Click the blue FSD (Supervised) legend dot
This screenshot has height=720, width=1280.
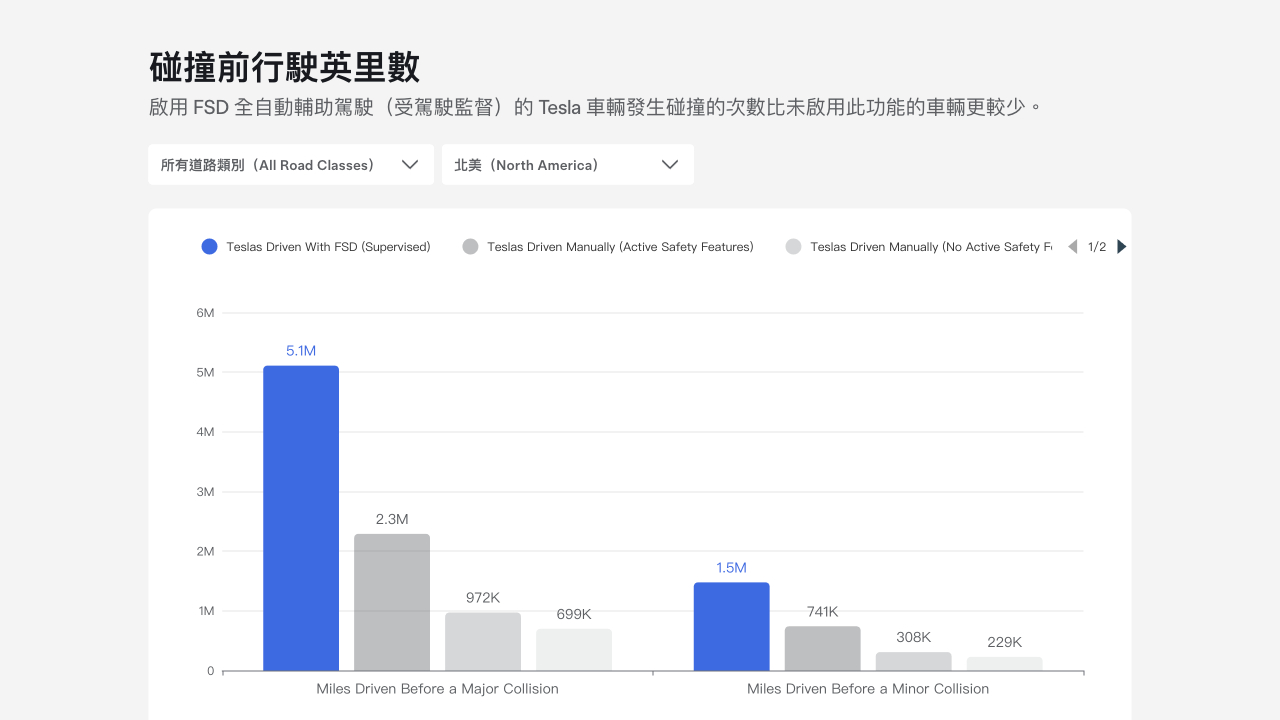click(209, 247)
